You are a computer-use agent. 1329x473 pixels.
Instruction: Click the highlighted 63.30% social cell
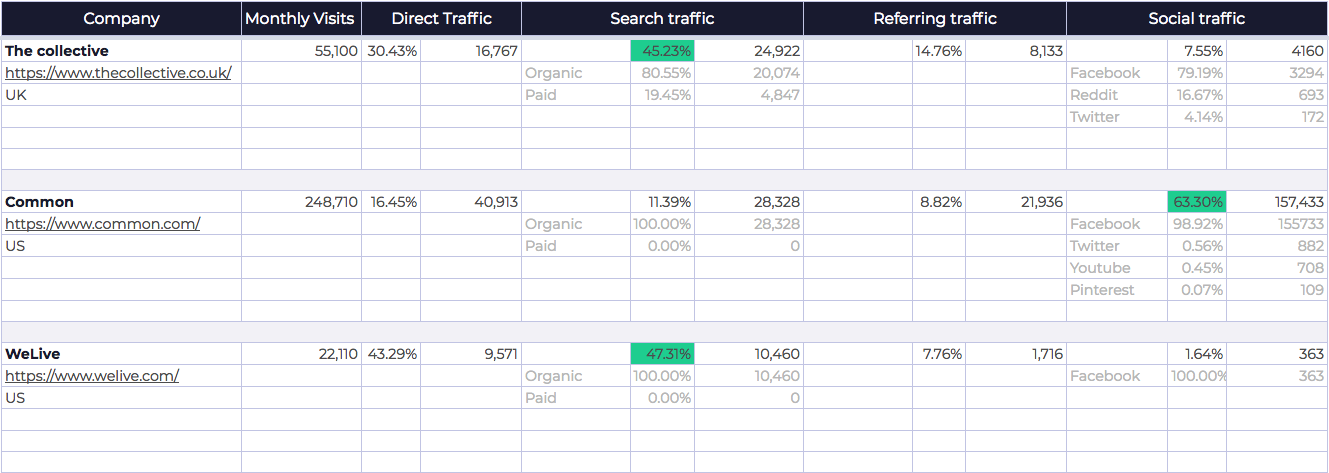click(1197, 202)
